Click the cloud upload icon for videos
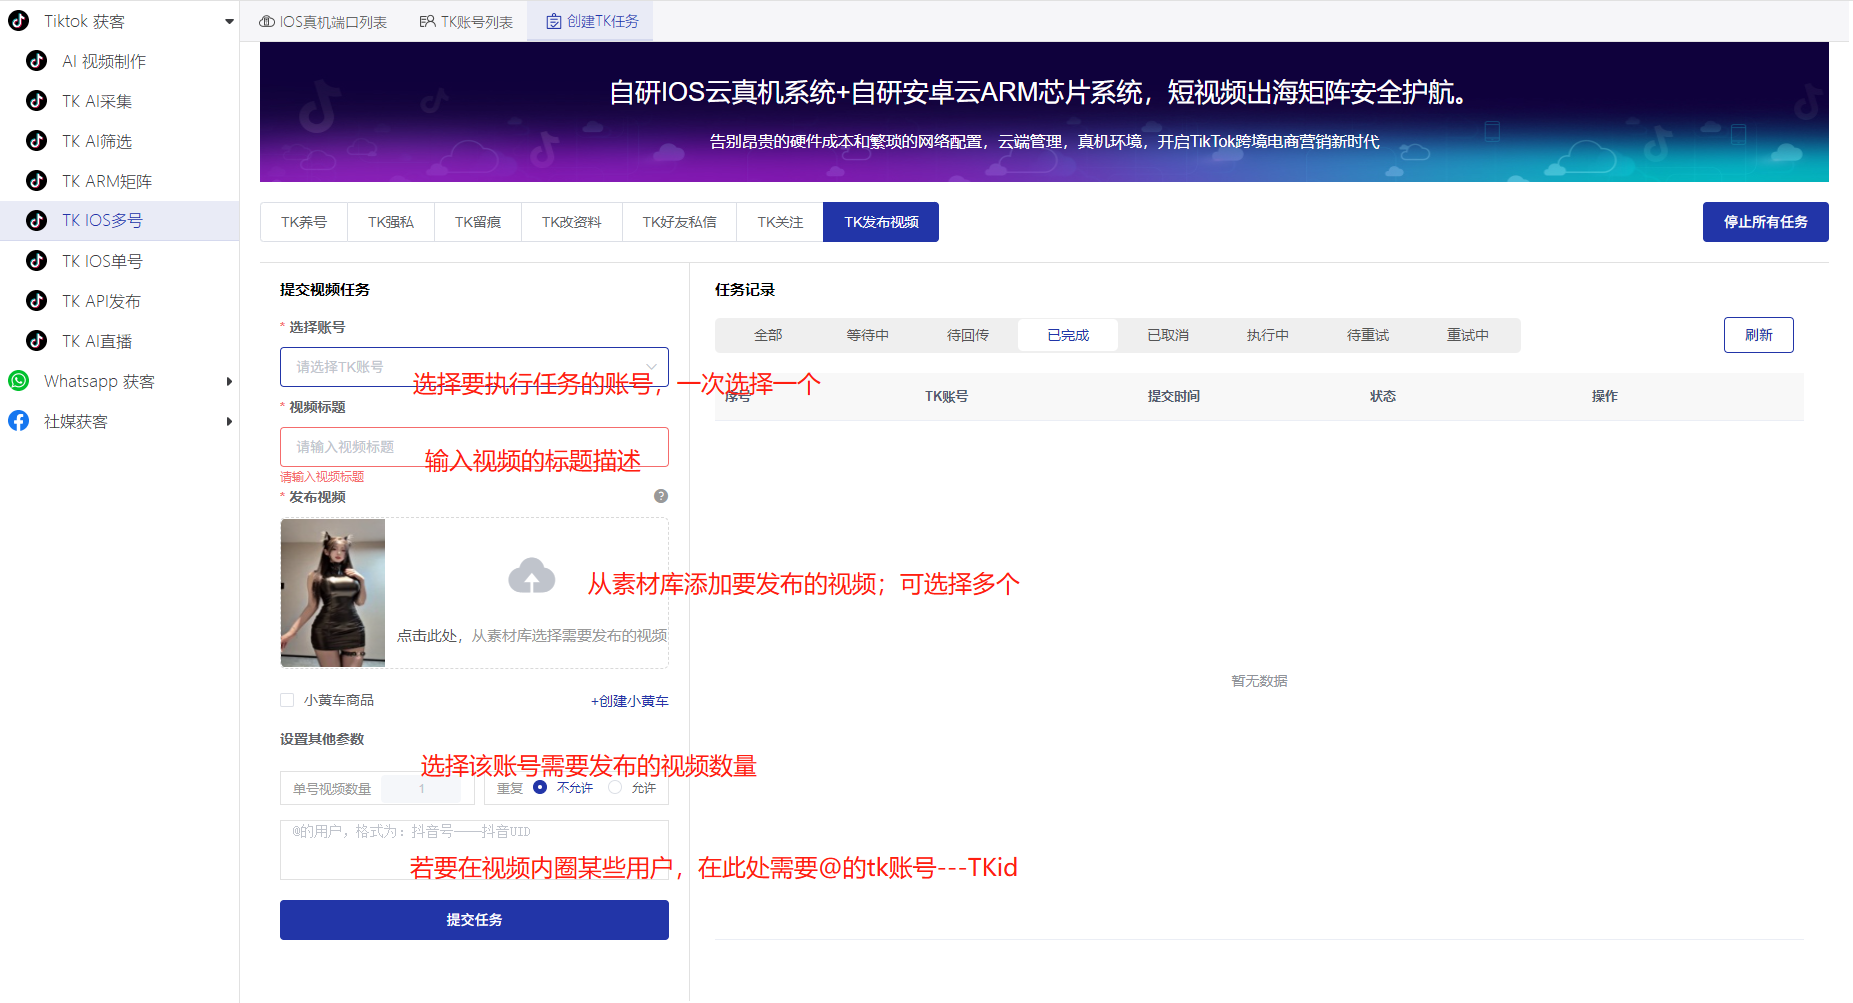The width and height of the screenshot is (1853, 1003). click(531, 577)
